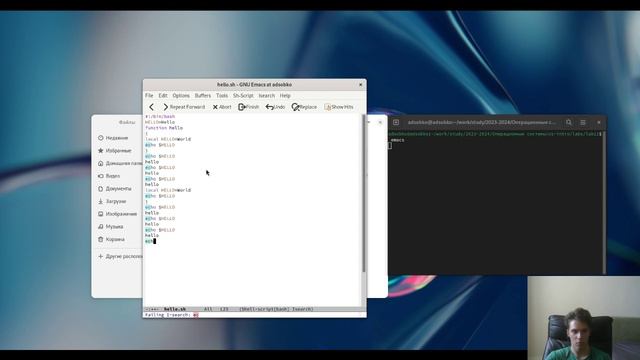Click the I-search minibuffer prompt
Screen dimensions: 640x360
(171, 315)
